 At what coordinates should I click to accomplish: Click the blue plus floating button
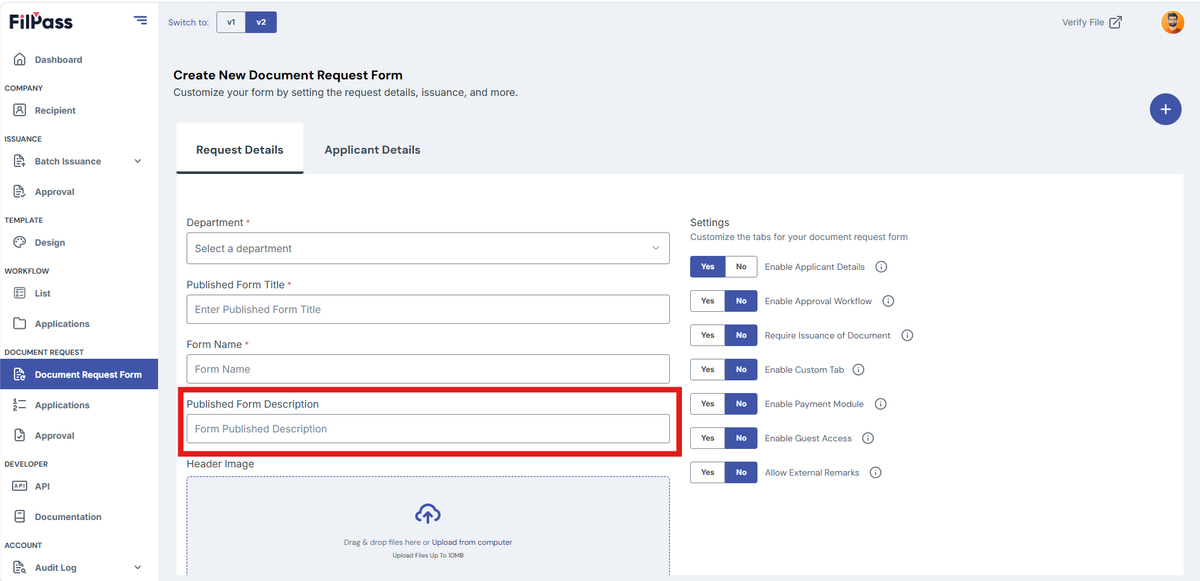(x=1165, y=109)
